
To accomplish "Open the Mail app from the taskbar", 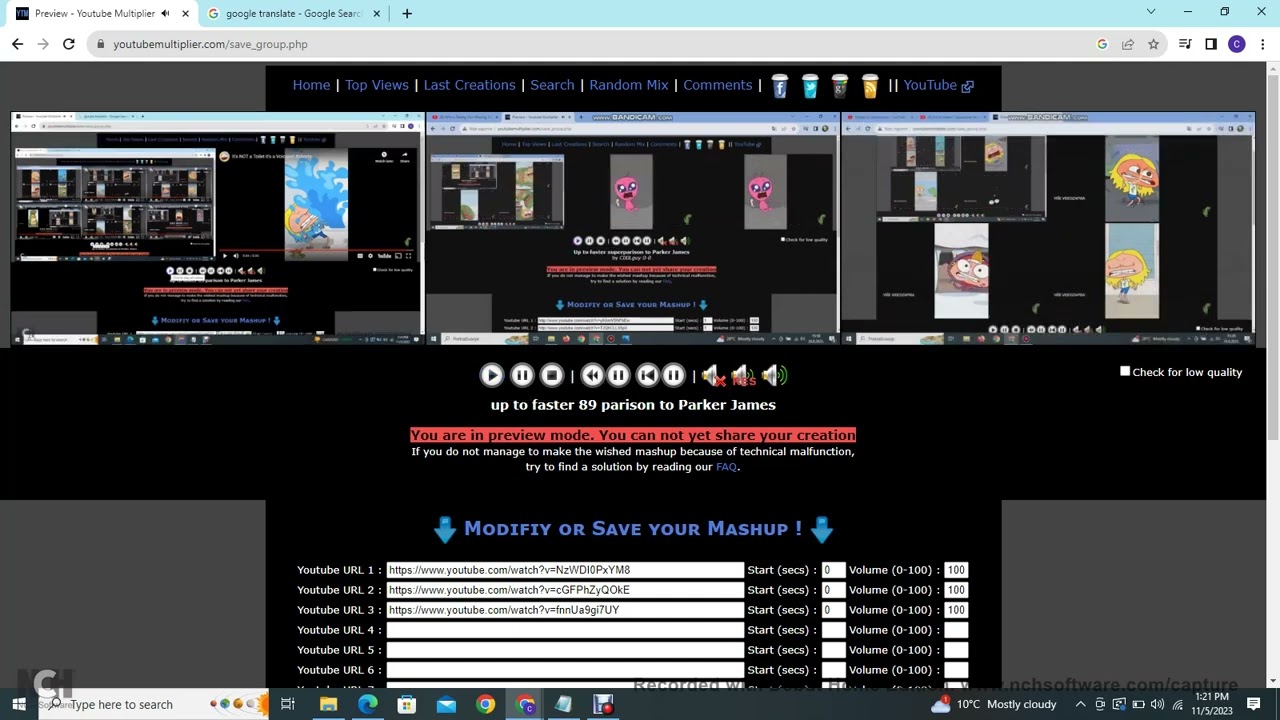I will (446, 704).
